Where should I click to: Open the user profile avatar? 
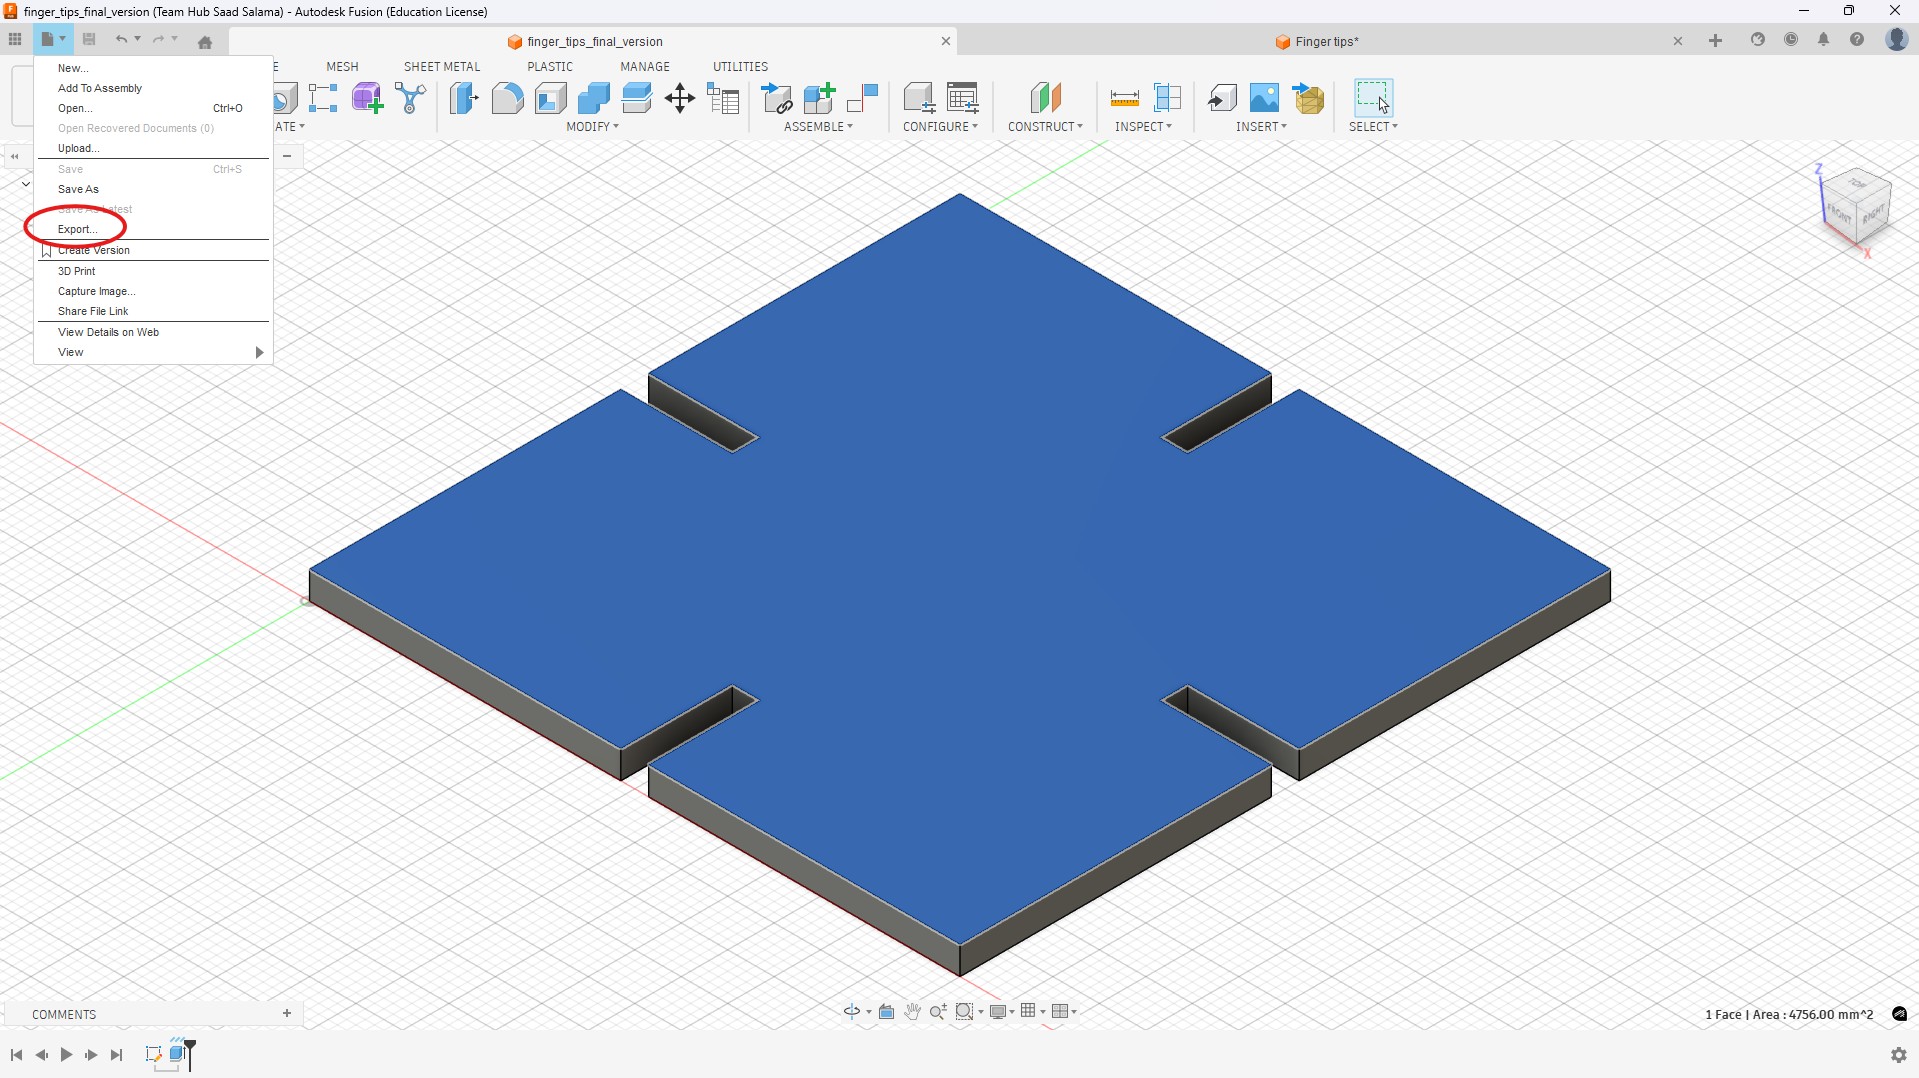[1896, 40]
